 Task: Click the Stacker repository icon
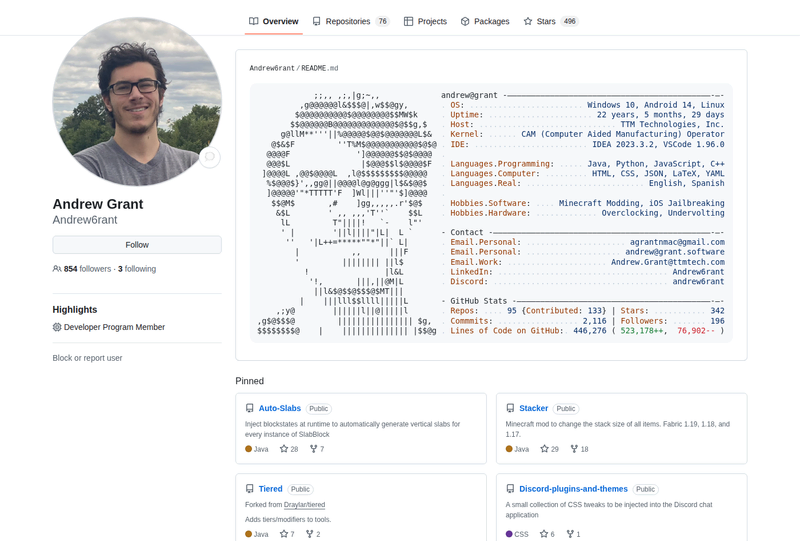(x=510, y=408)
